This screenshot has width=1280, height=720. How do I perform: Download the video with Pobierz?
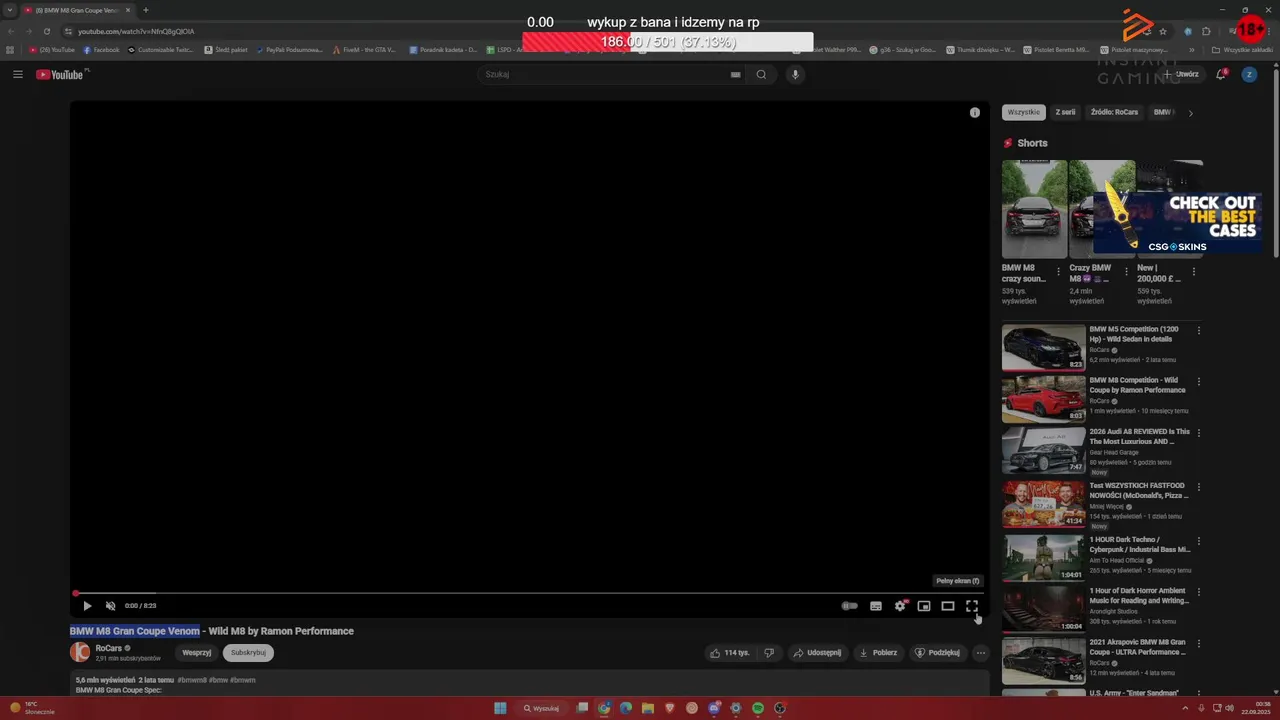click(879, 653)
